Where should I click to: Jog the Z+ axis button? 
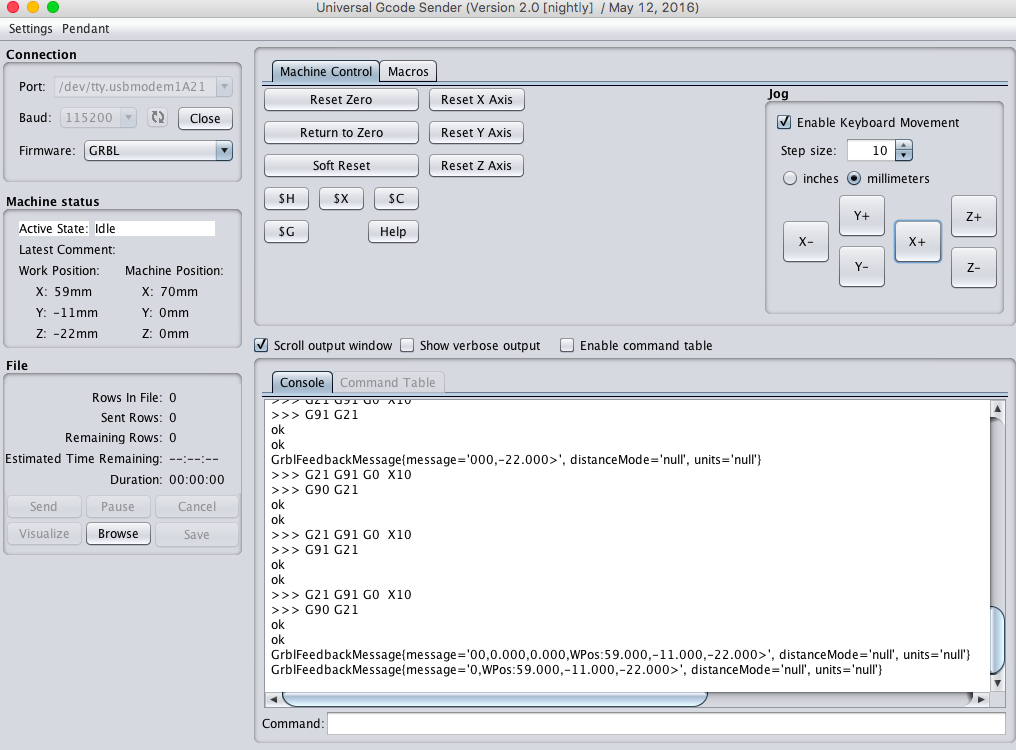973,216
